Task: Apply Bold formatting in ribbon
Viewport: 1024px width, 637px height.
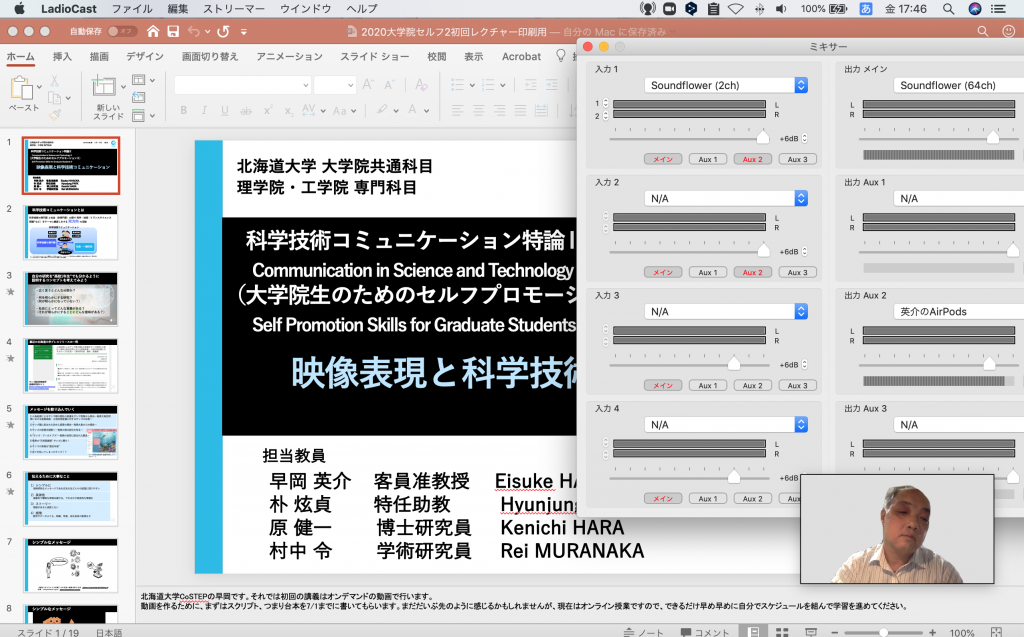Action: pyautogui.click(x=184, y=110)
